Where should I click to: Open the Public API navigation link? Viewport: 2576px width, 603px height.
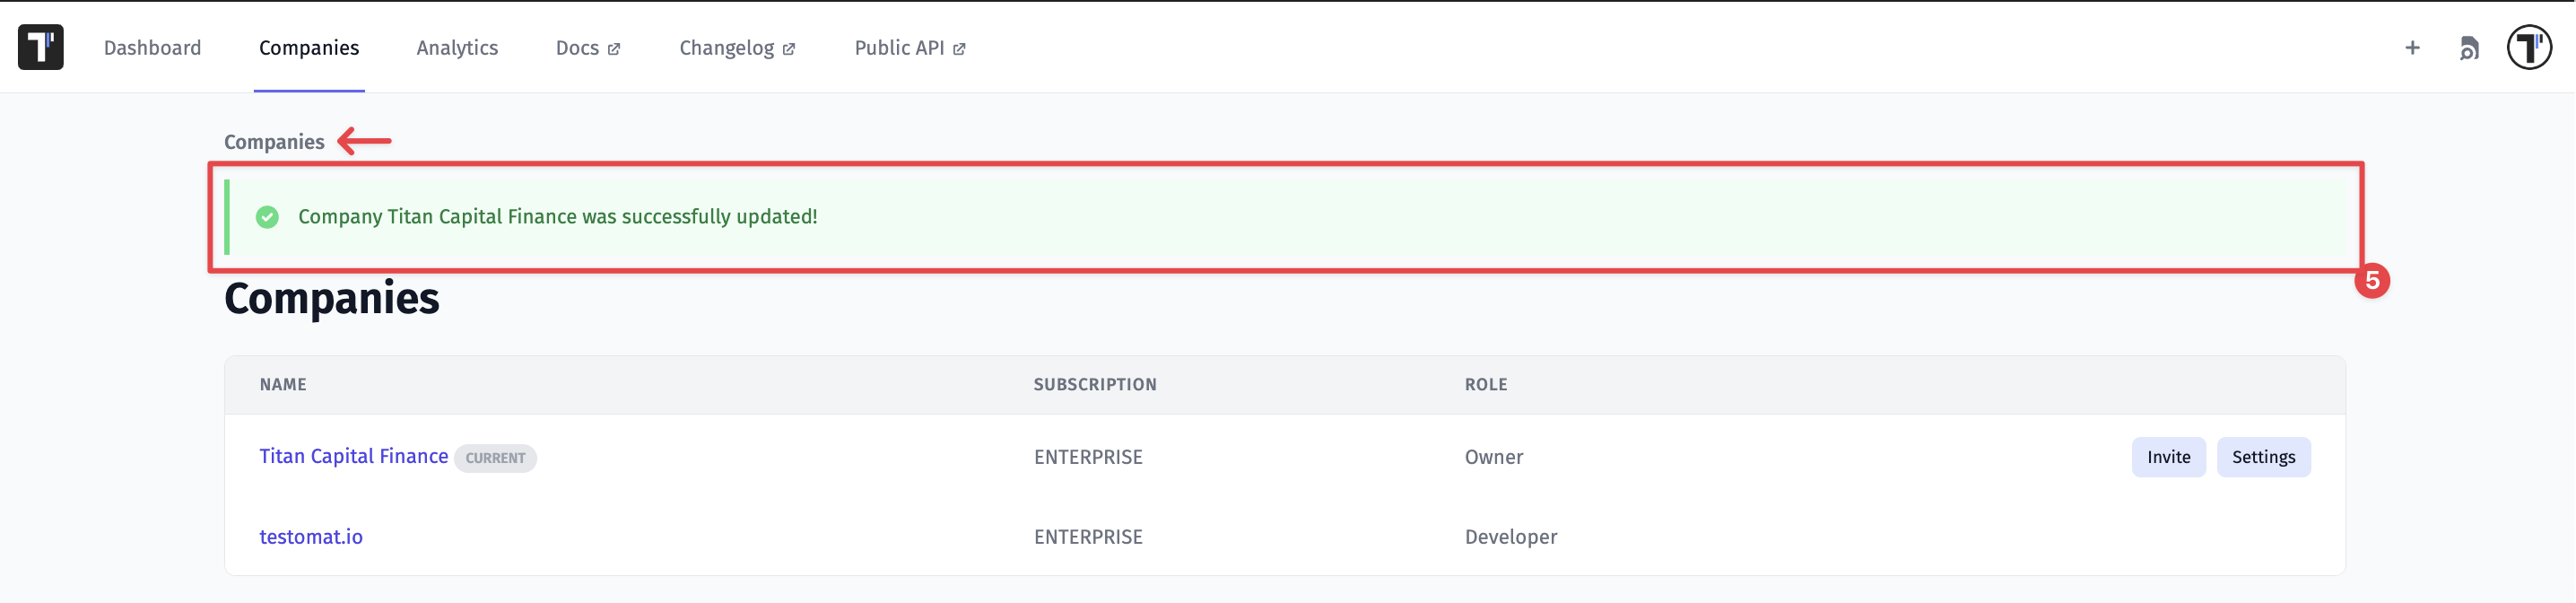coord(899,48)
